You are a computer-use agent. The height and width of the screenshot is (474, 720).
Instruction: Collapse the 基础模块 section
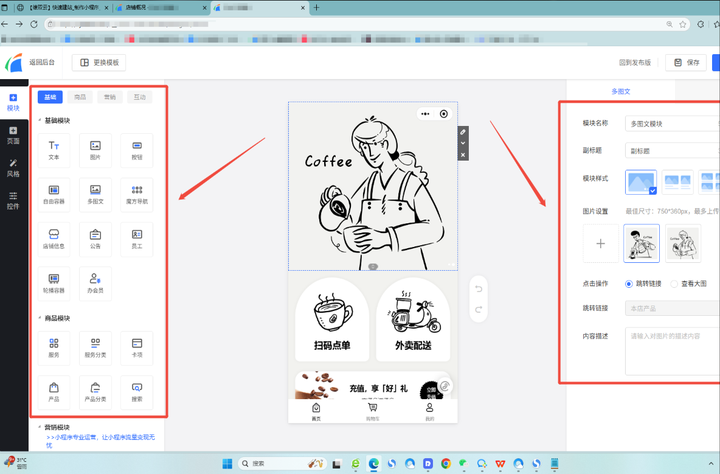coord(39,120)
